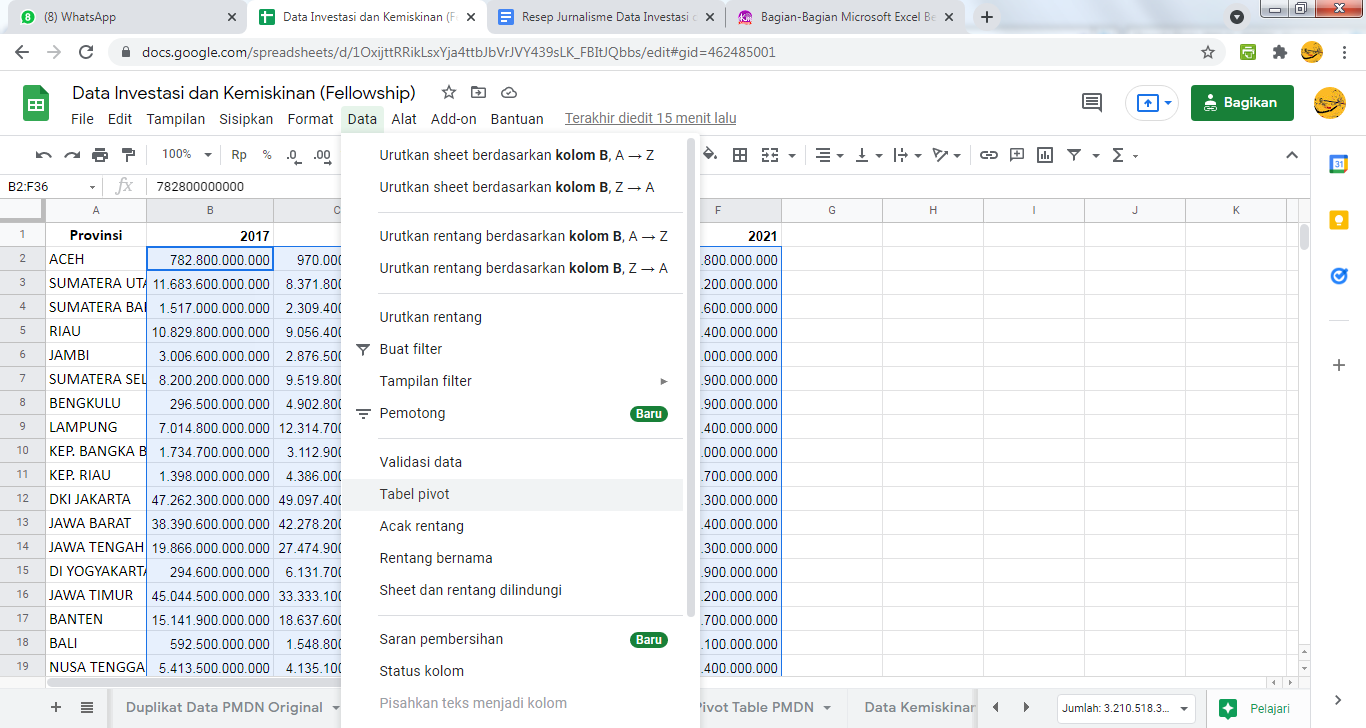Open the Jumlah summary dropdown
The image size is (1366, 728).
[1126, 708]
